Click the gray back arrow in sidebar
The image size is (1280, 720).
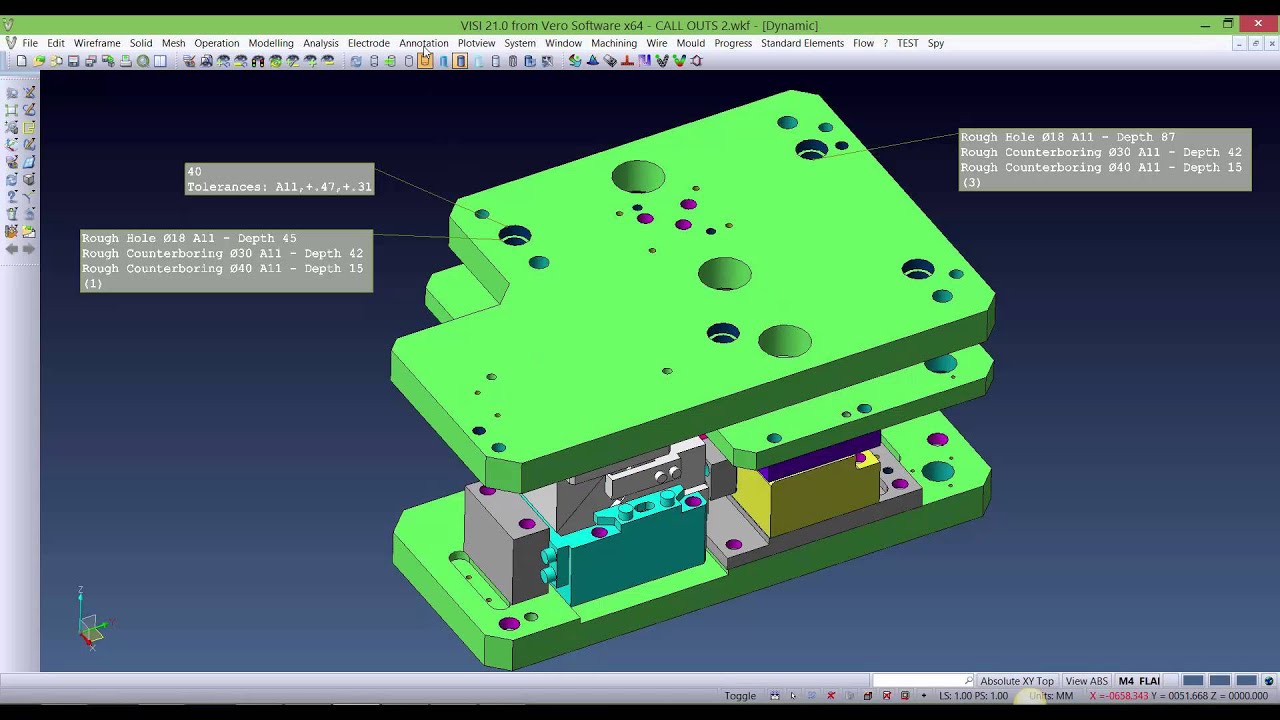(x=11, y=249)
